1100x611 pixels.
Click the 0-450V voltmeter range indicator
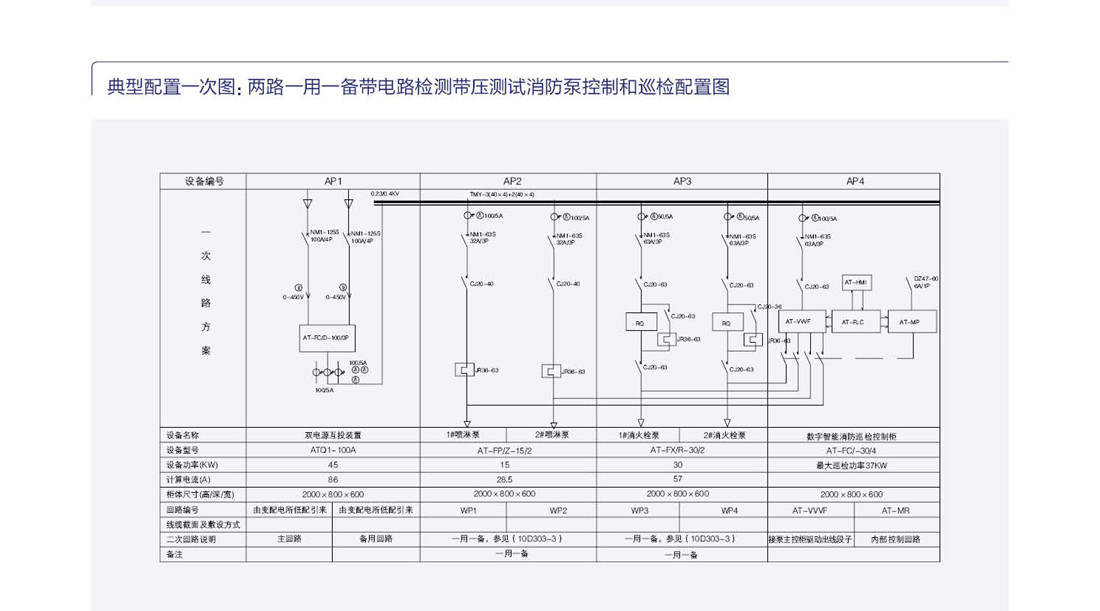293,296
